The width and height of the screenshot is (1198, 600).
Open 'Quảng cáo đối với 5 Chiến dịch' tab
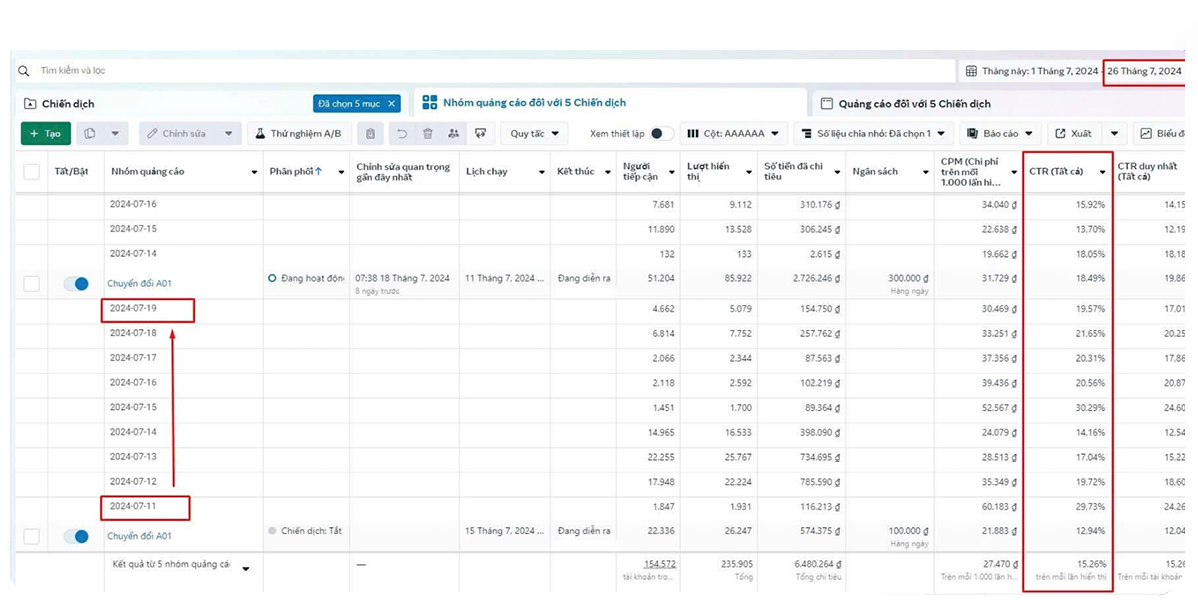(x=914, y=103)
